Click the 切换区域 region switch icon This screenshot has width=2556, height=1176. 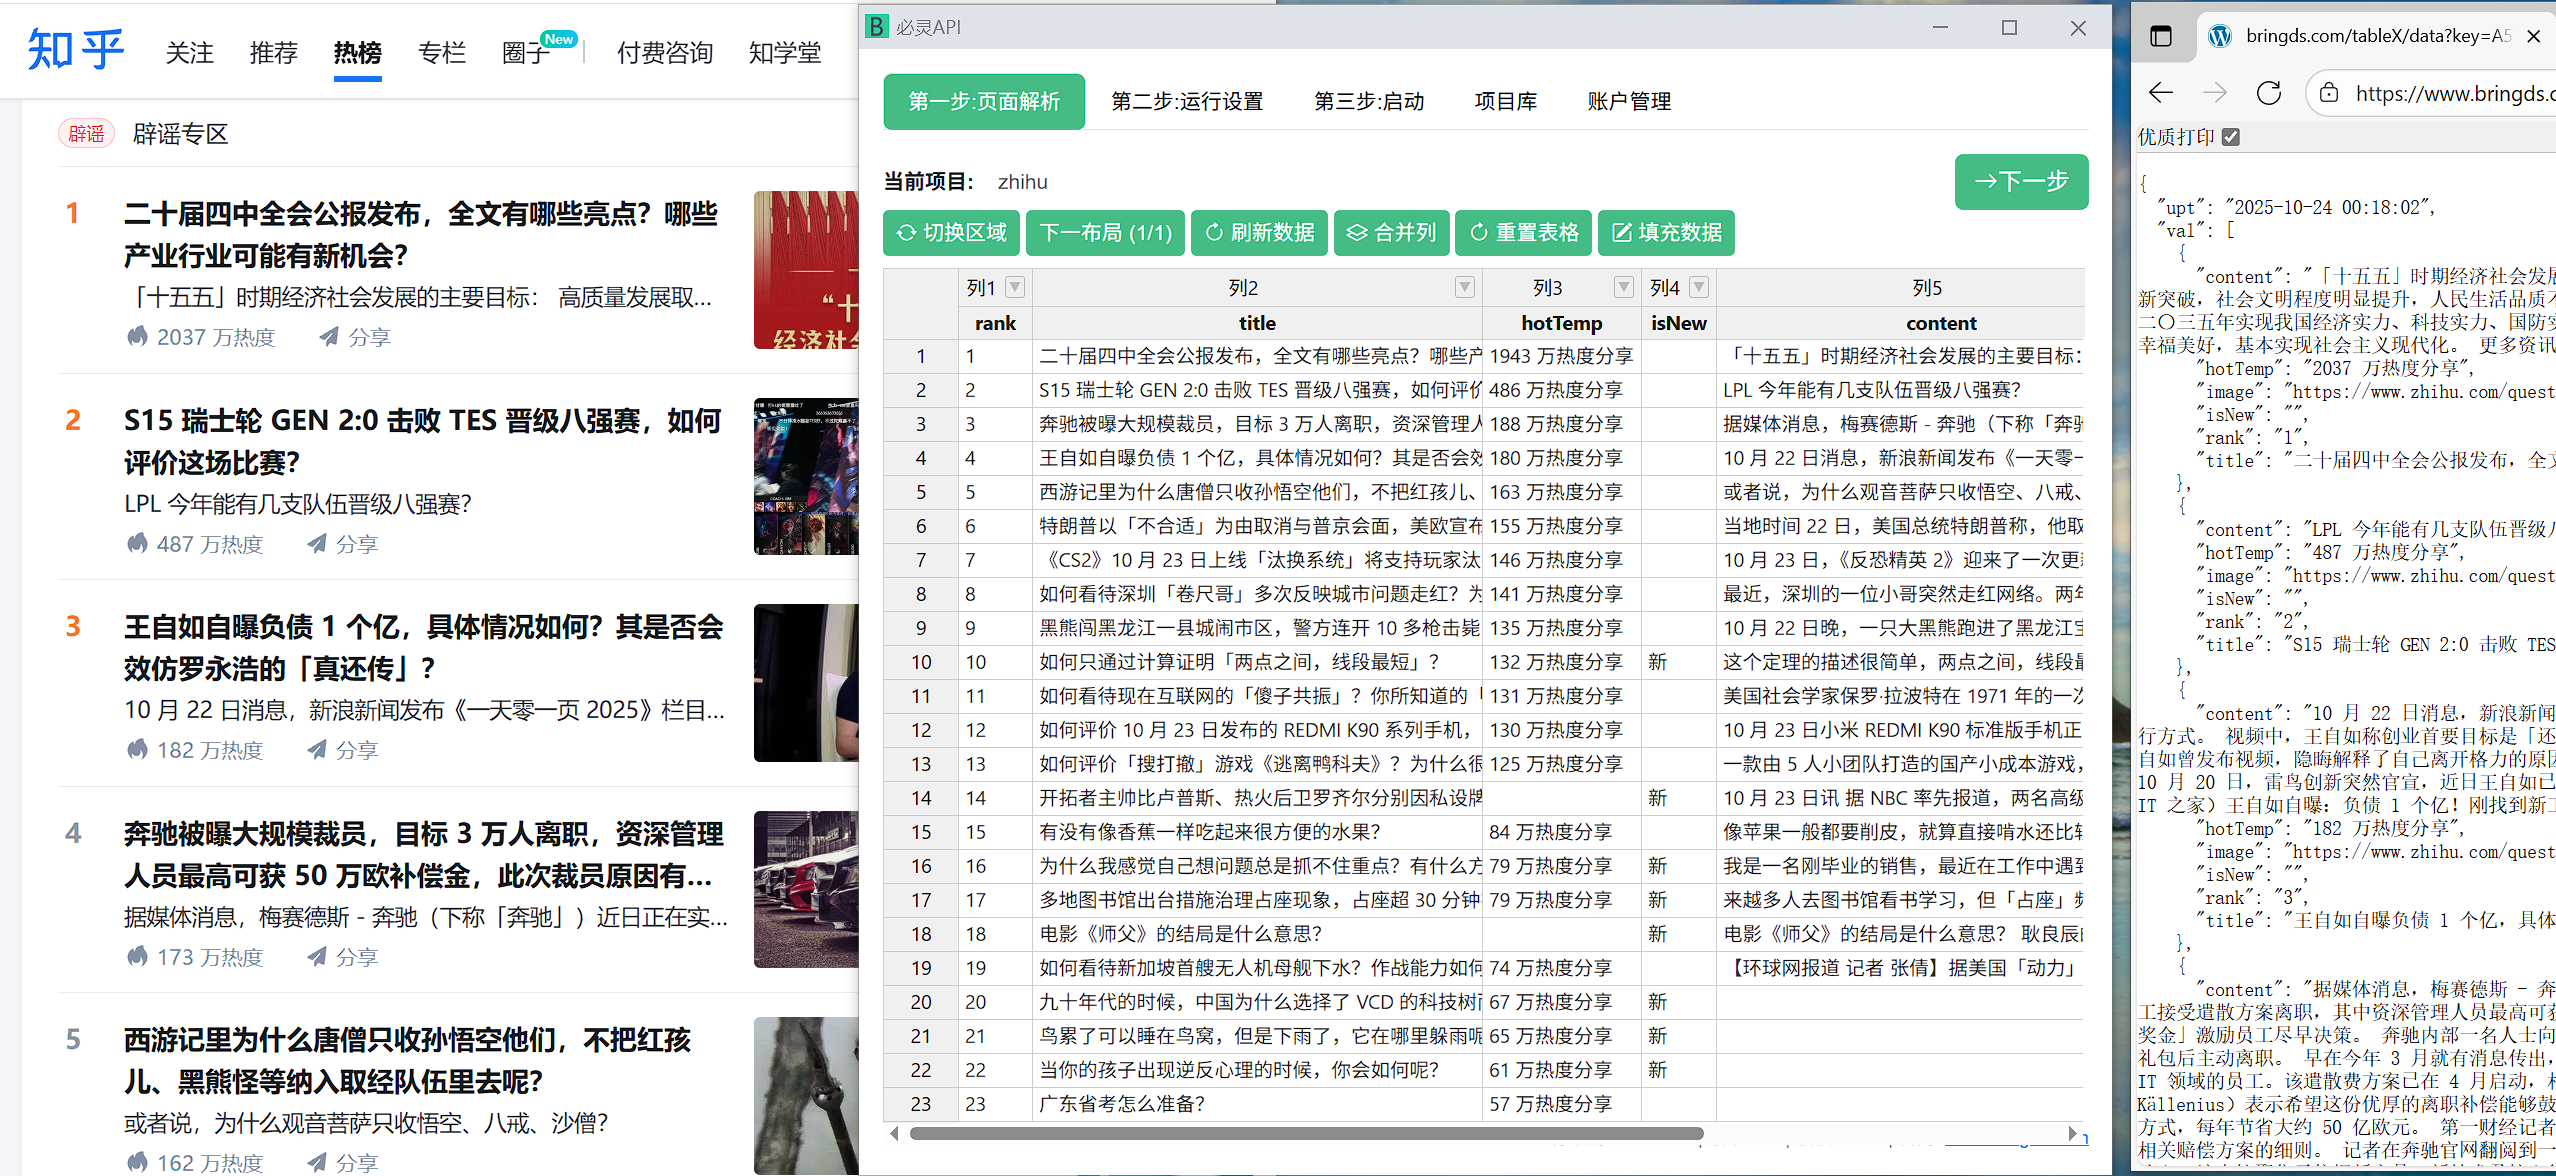(x=906, y=233)
